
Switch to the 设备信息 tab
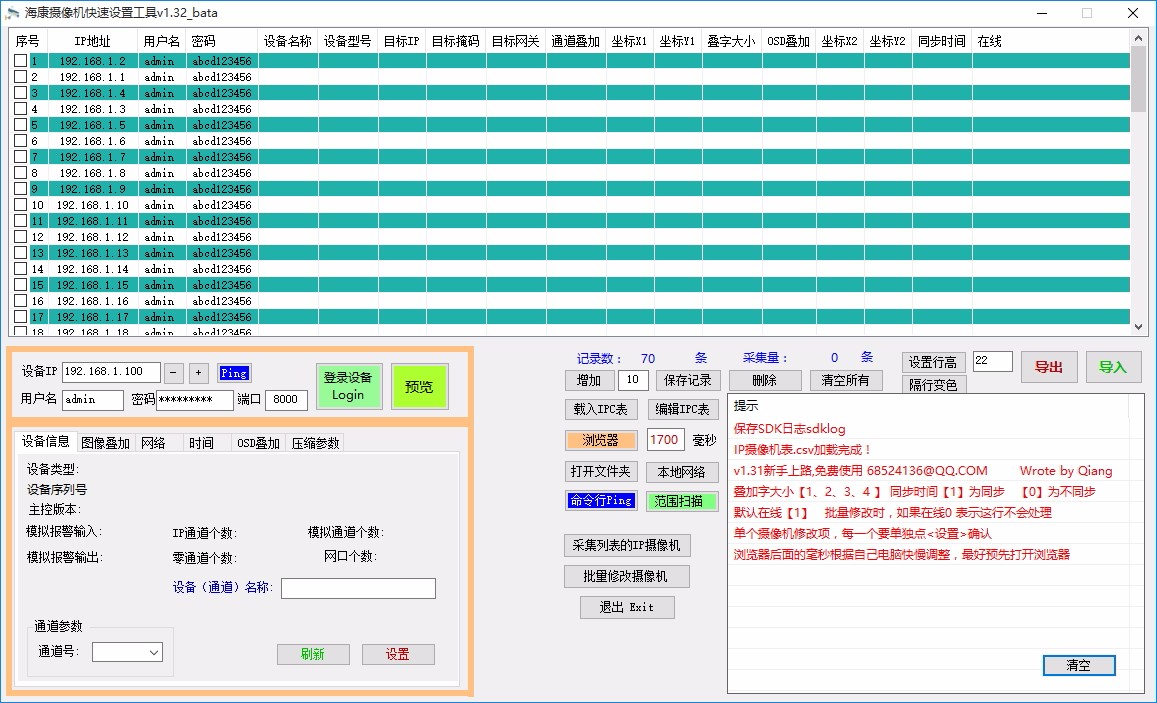pos(45,441)
